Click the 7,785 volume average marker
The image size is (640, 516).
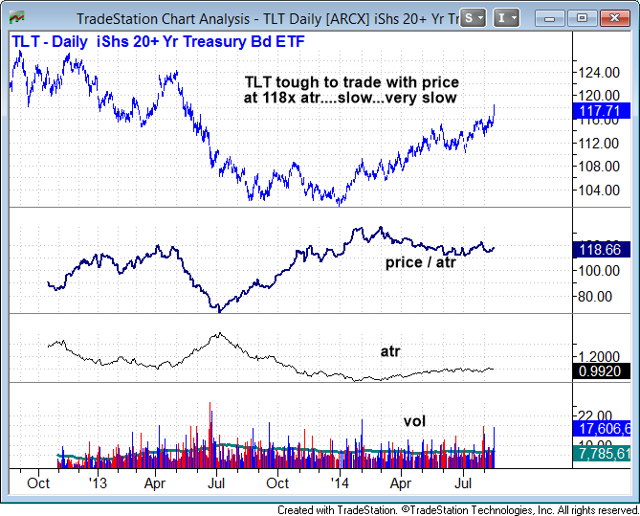[x=601, y=454]
